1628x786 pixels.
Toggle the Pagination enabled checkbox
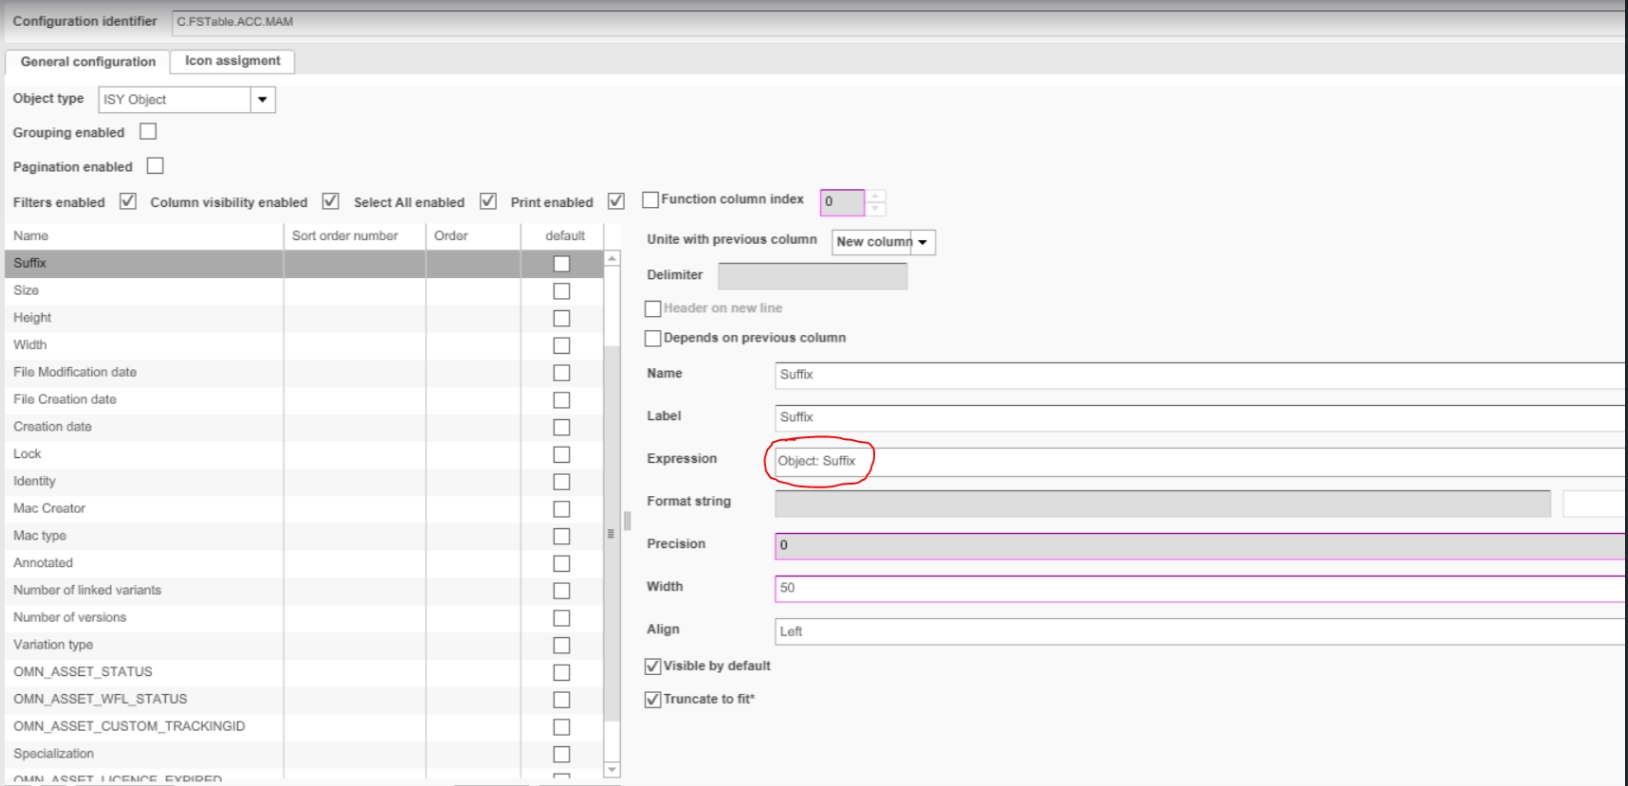pyautogui.click(x=155, y=166)
